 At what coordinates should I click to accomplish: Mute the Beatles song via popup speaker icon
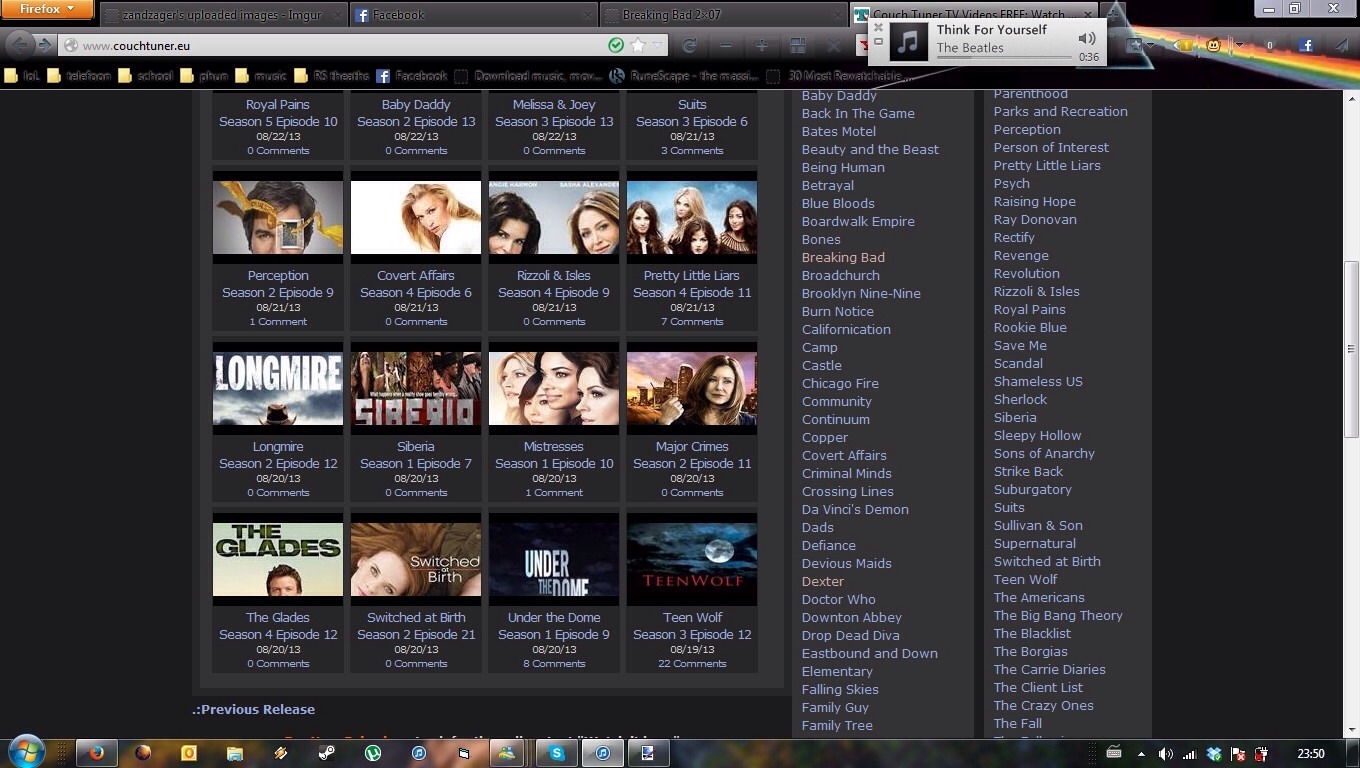pyautogui.click(x=1087, y=38)
